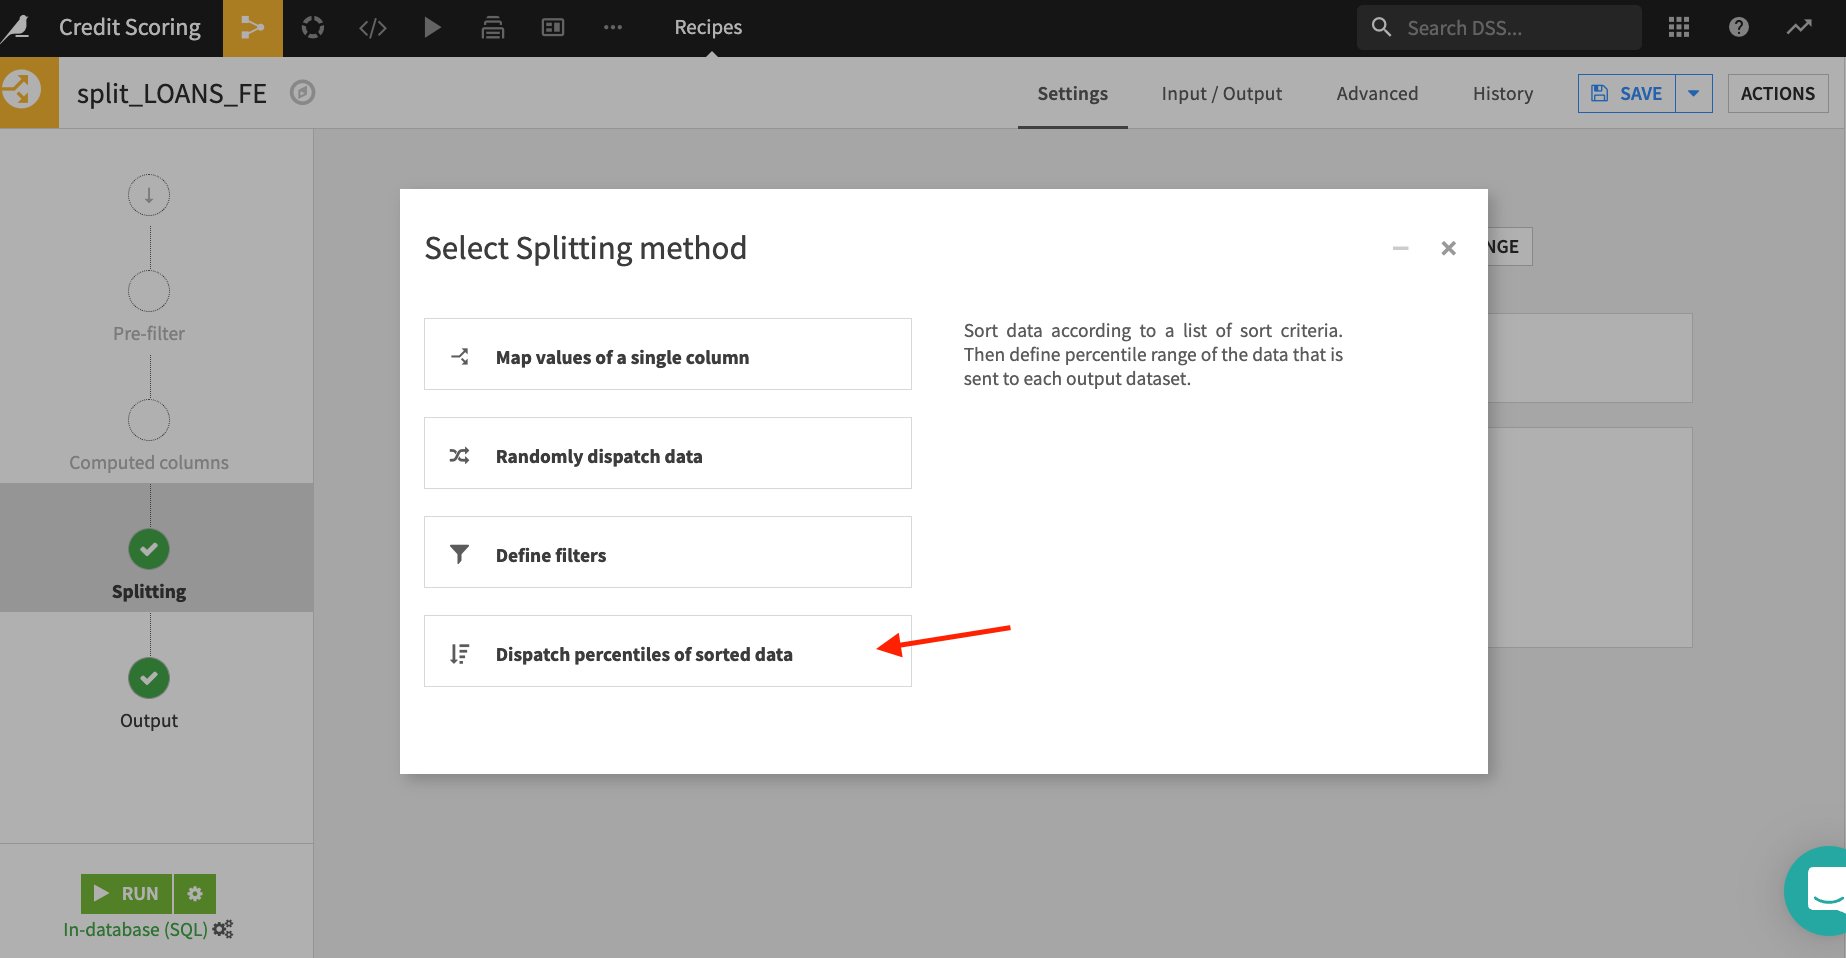Click the activity trend icon in navbar
The height and width of the screenshot is (958, 1846).
[1798, 28]
